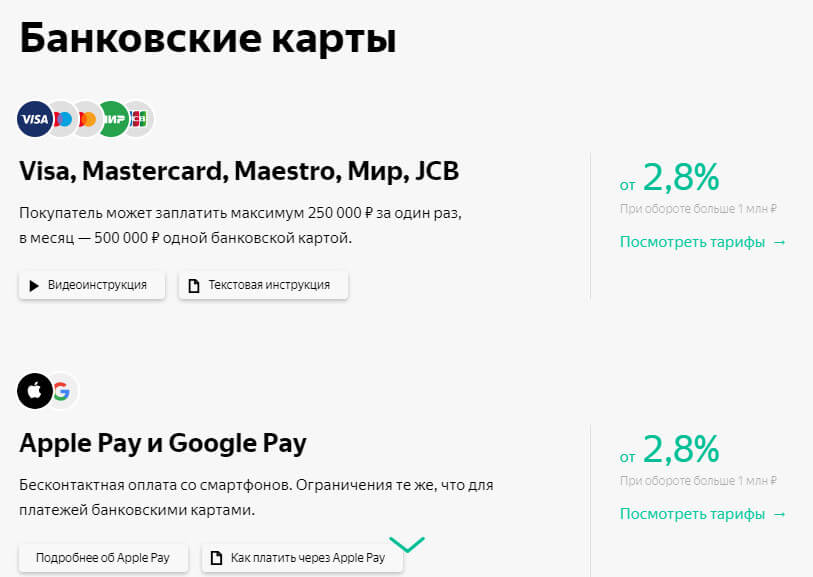Select the green Мир card icon
This screenshot has width=813, height=577.
113,119
